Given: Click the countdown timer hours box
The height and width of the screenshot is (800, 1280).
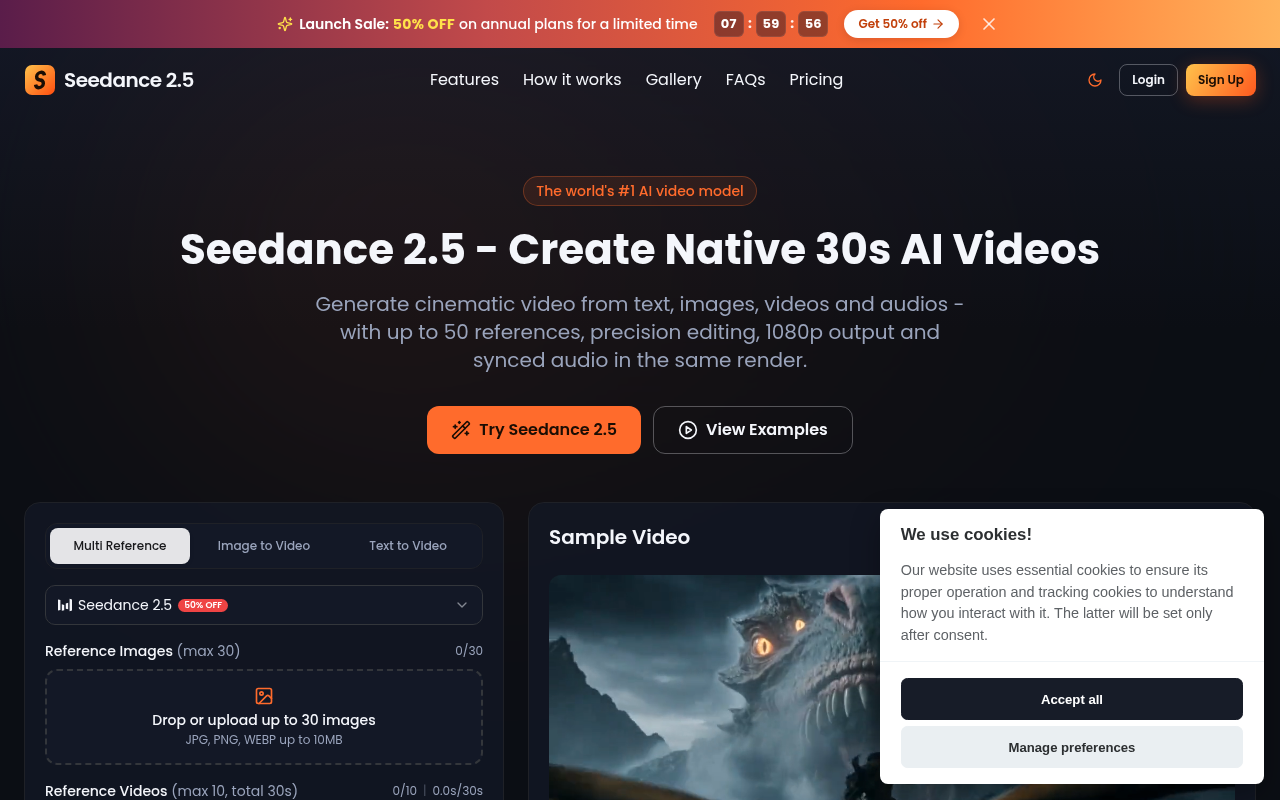Looking at the screenshot, I should tap(729, 24).
